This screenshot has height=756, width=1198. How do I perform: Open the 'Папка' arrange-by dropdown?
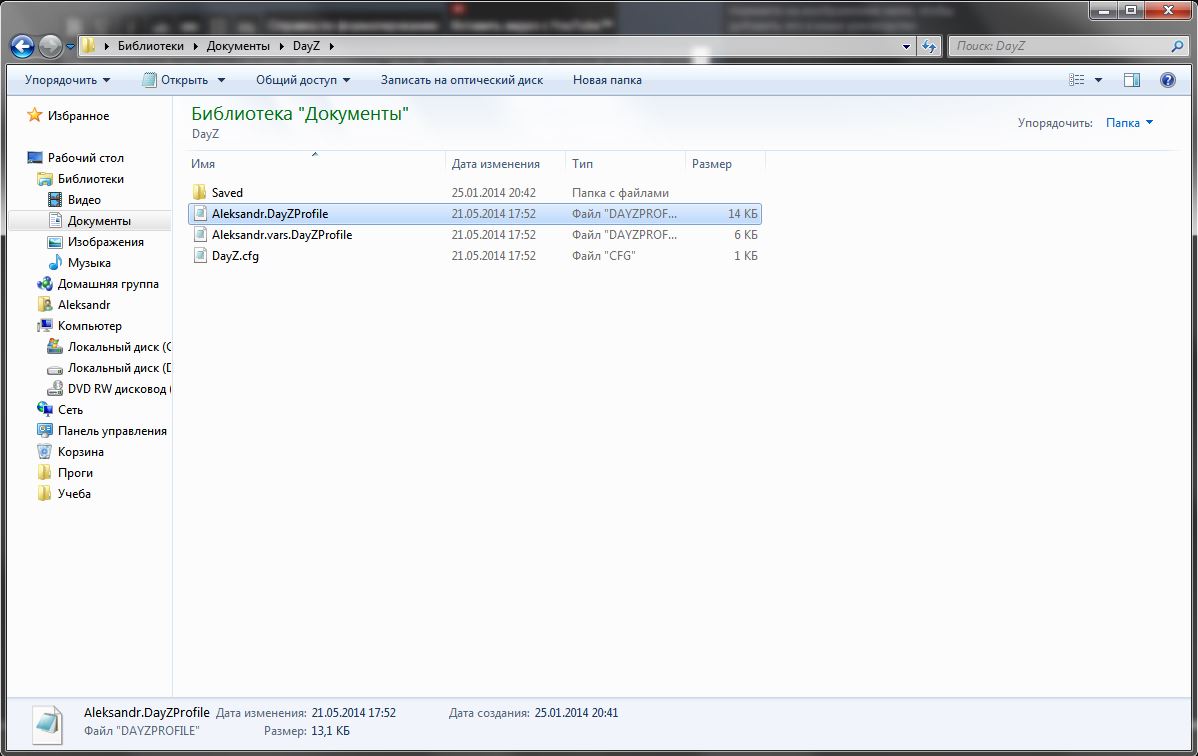1129,123
